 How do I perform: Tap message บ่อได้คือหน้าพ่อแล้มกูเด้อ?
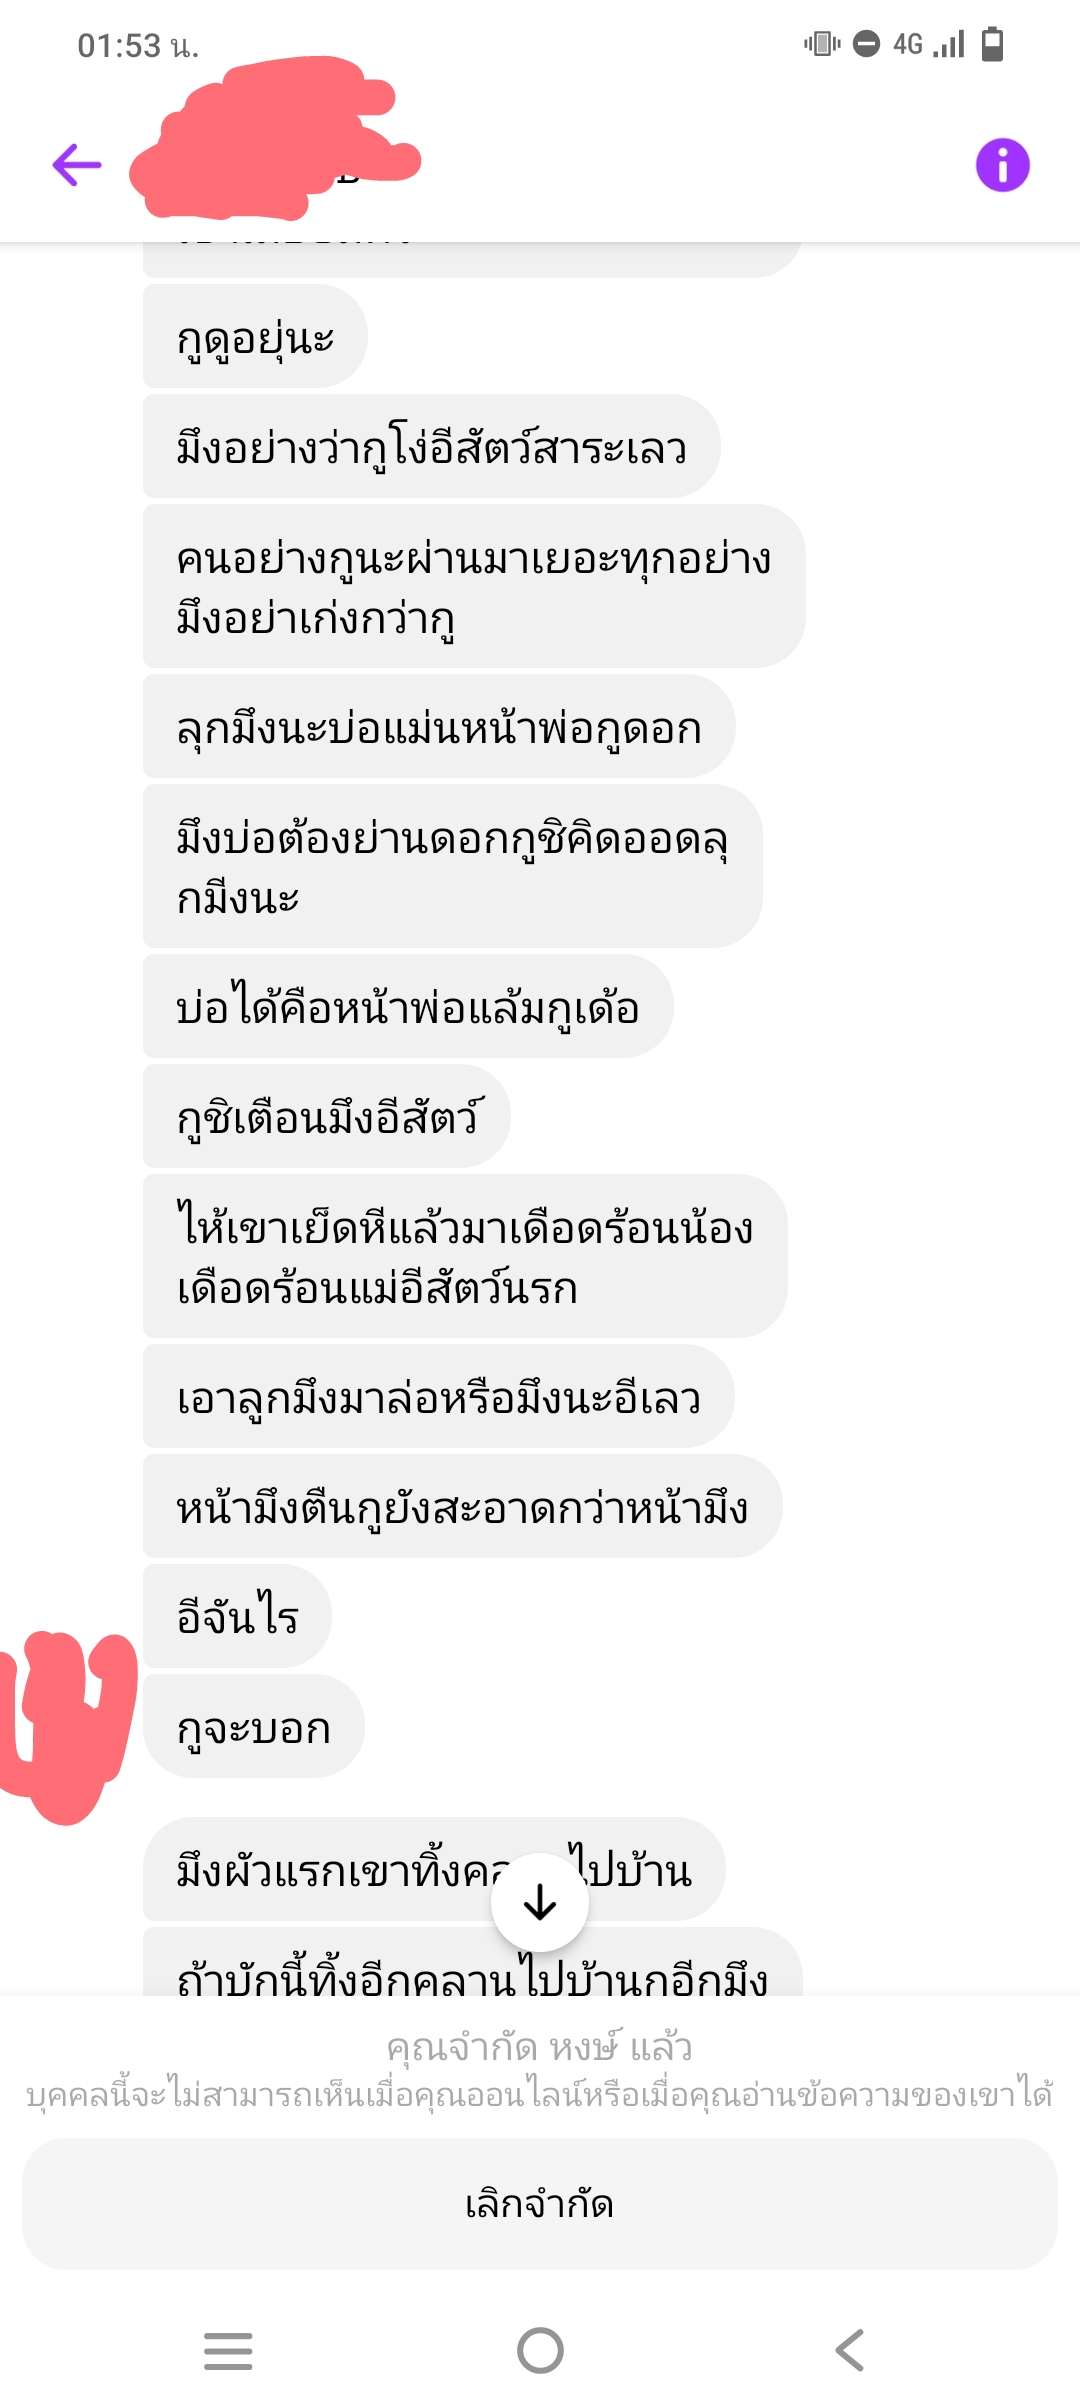click(x=408, y=1006)
